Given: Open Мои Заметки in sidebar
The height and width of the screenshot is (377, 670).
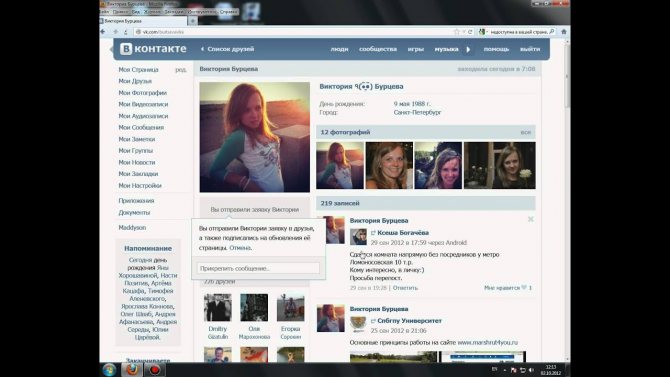Looking at the screenshot, I should (137, 139).
